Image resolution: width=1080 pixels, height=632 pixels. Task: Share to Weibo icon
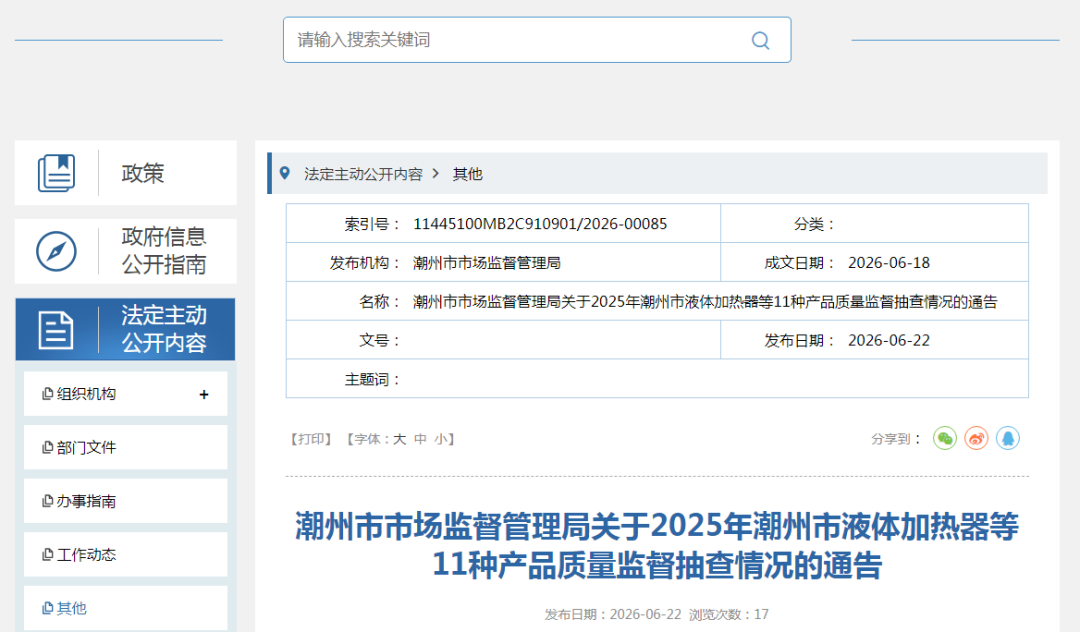tap(977, 439)
